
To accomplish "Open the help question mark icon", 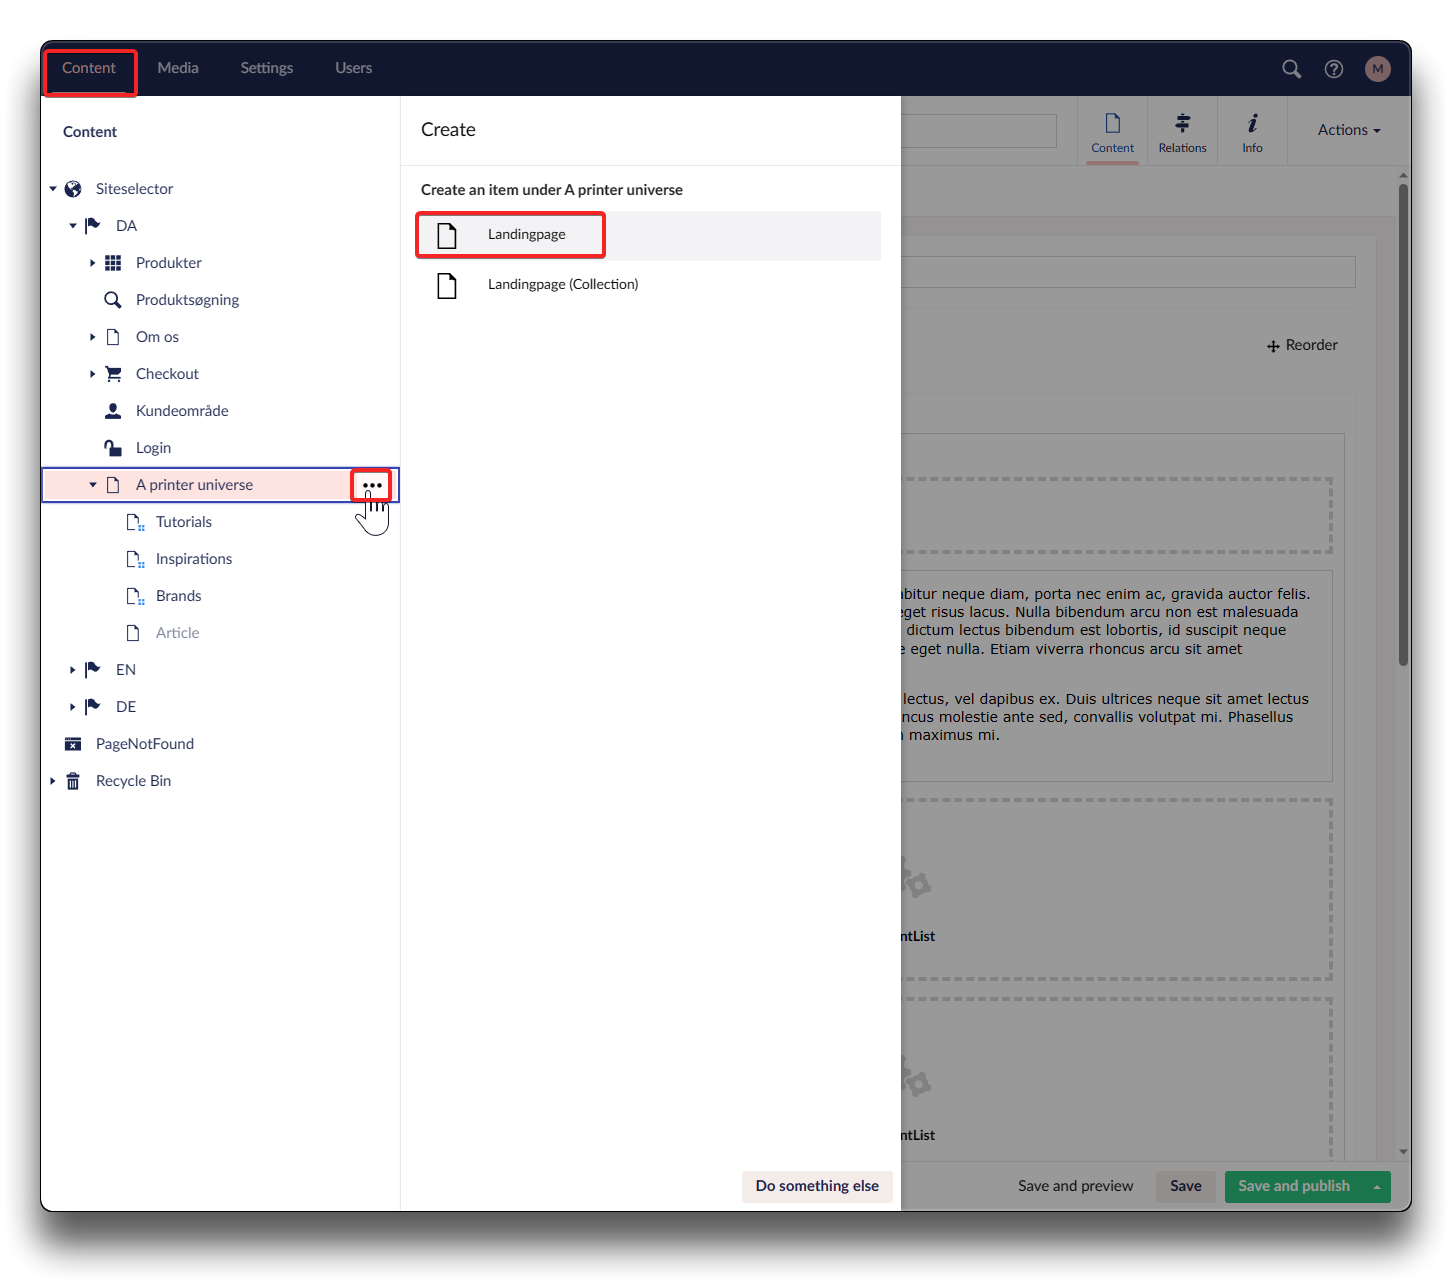I will pos(1333,69).
